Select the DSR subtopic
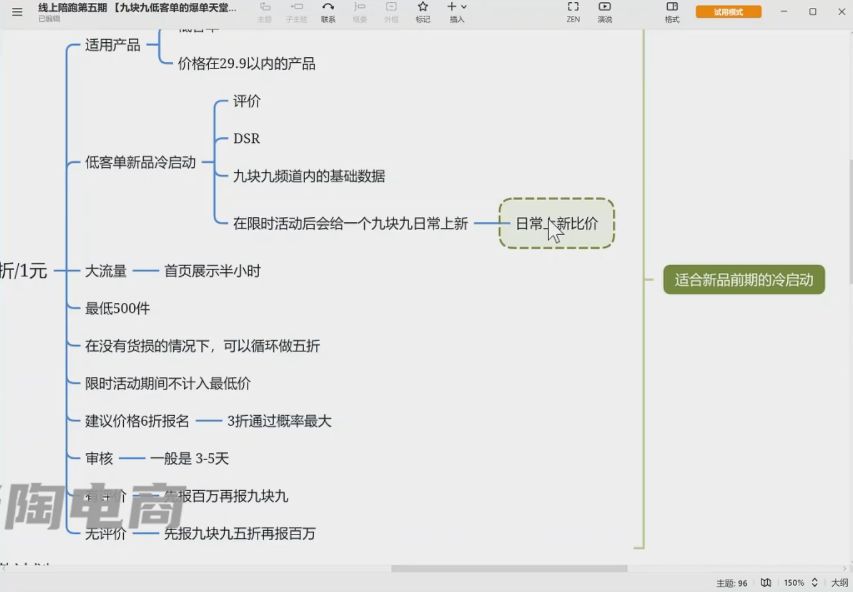Image resolution: width=853 pixels, height=592 pixels. (x=246, y=139)
